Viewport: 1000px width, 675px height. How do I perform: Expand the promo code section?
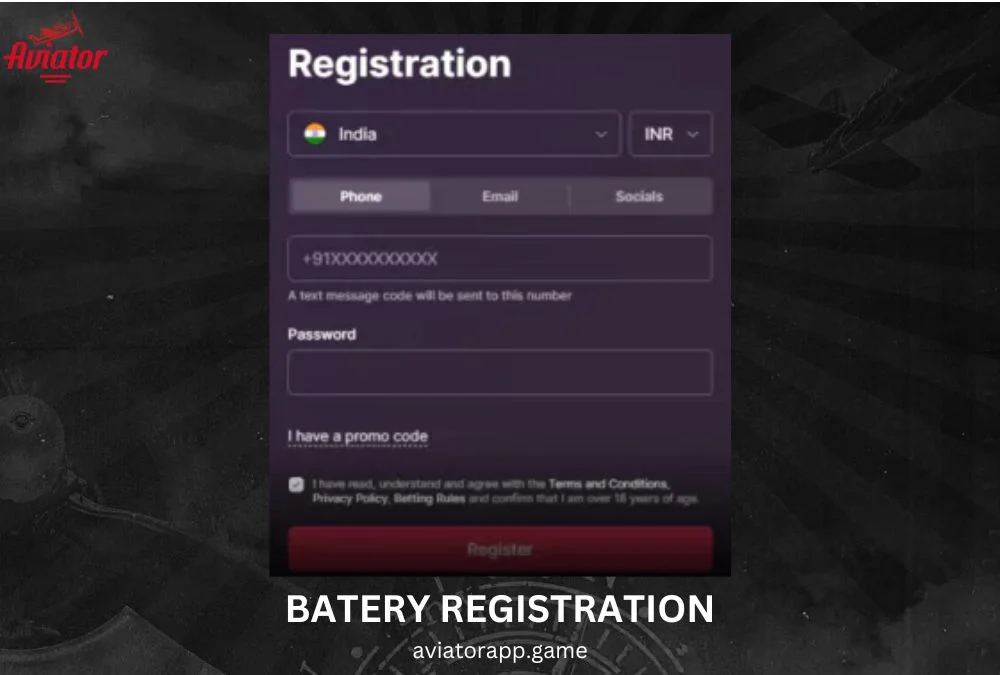coord(357,436)
